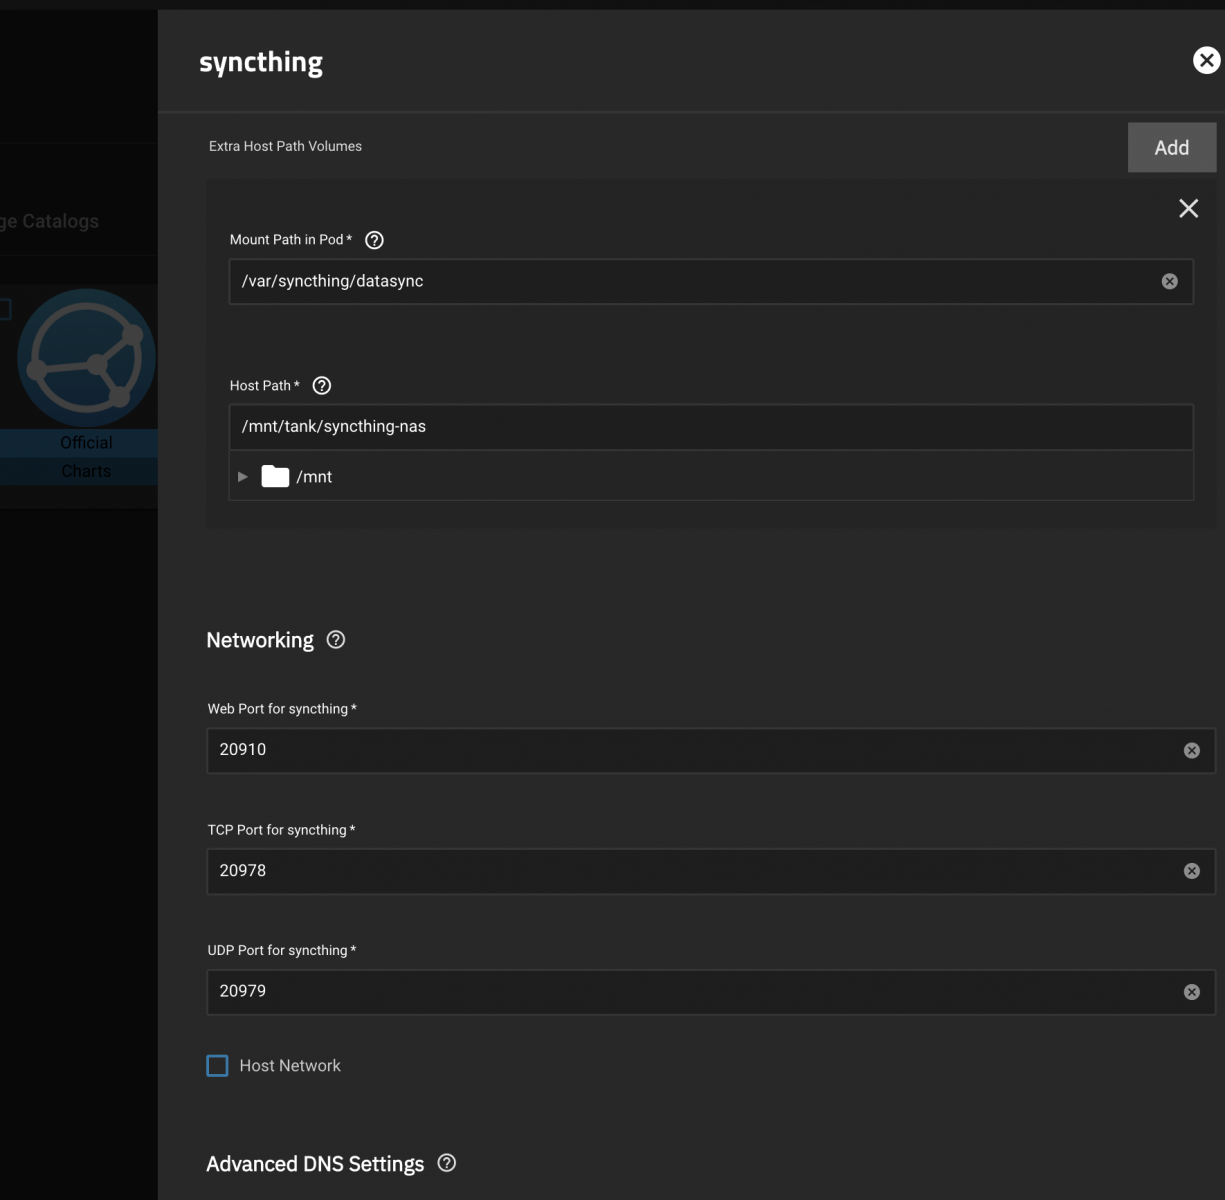Edit the Host Path input field
Screen dimensions: 1225x1200
point(711,427)
